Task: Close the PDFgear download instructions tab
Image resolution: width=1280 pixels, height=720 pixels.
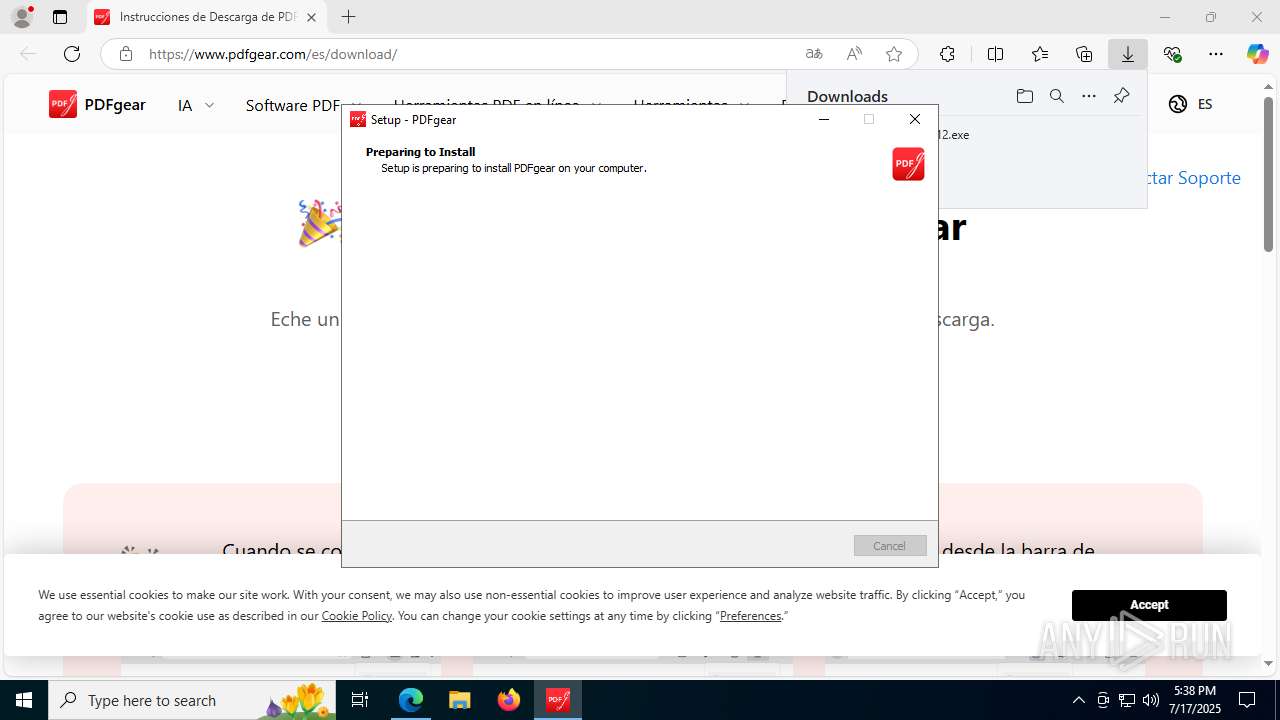Action: 311,17
